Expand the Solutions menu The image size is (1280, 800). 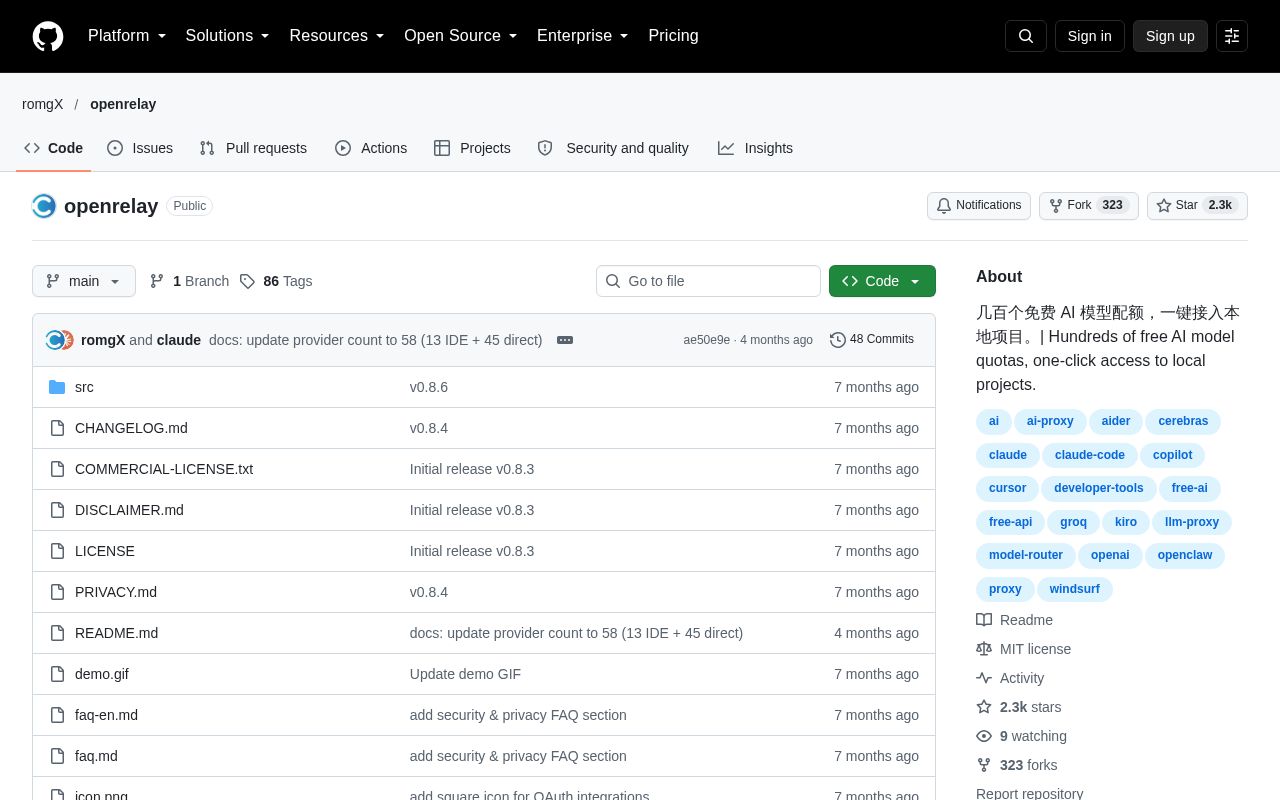228,36
